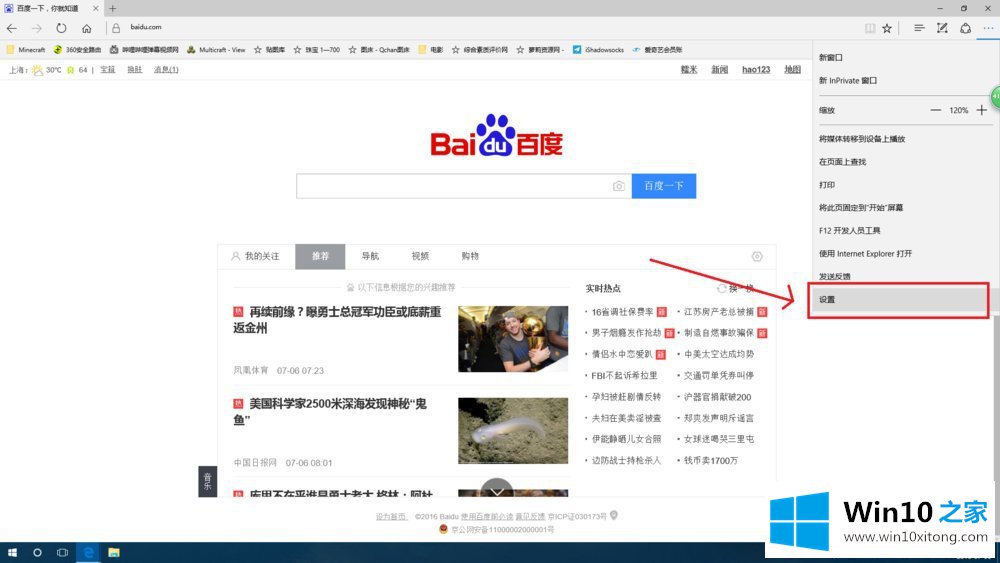Open Task View on the taskbar
Screen dimensions: 1000x563
point(62,553)
